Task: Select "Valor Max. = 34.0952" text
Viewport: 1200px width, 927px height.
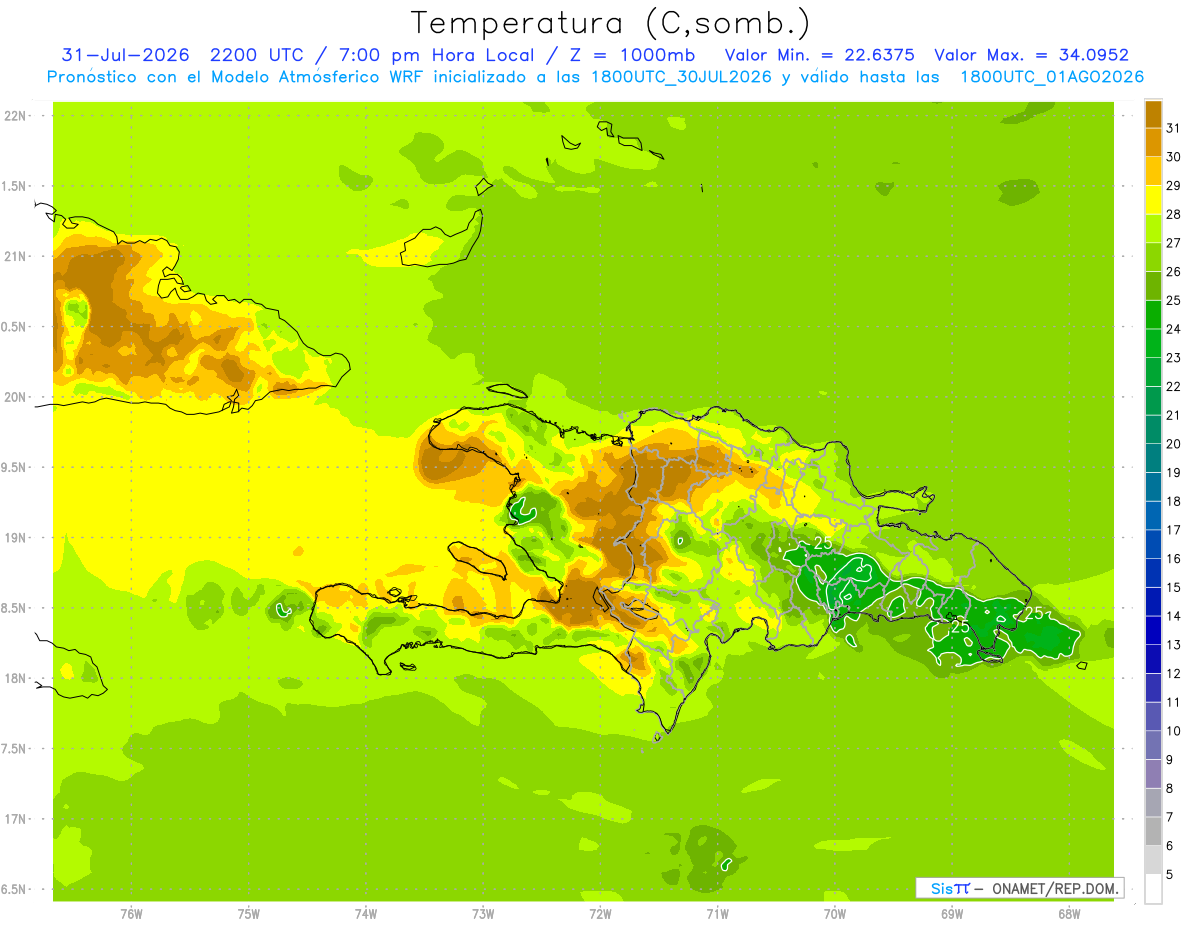Action: pyautogui.click(x=1031, y=55)
